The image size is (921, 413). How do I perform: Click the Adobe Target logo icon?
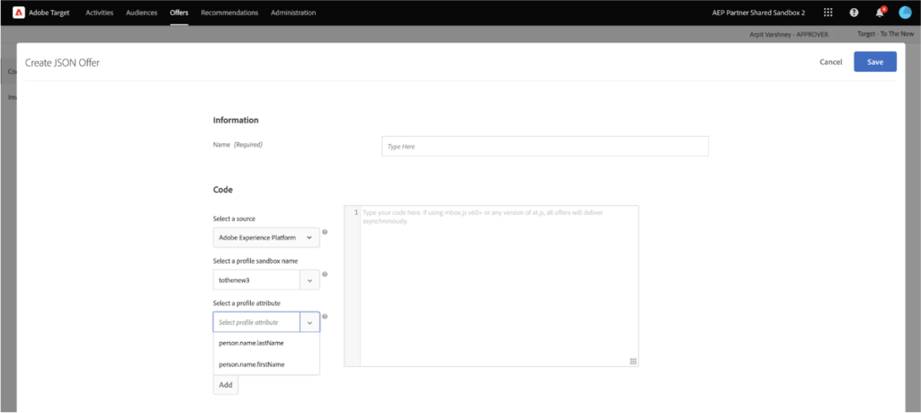19,12
